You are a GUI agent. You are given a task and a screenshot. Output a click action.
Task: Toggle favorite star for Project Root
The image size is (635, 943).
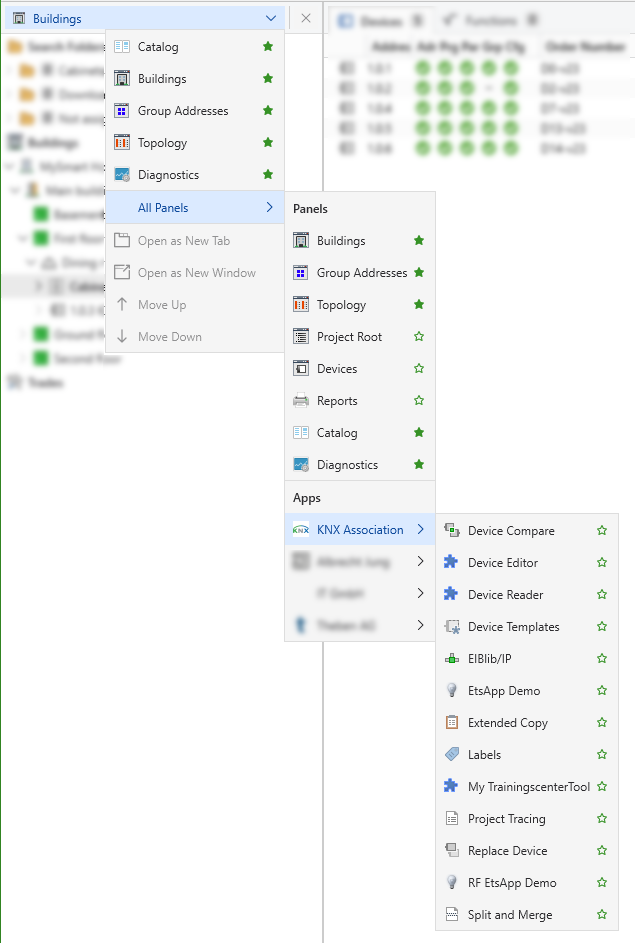419,336
